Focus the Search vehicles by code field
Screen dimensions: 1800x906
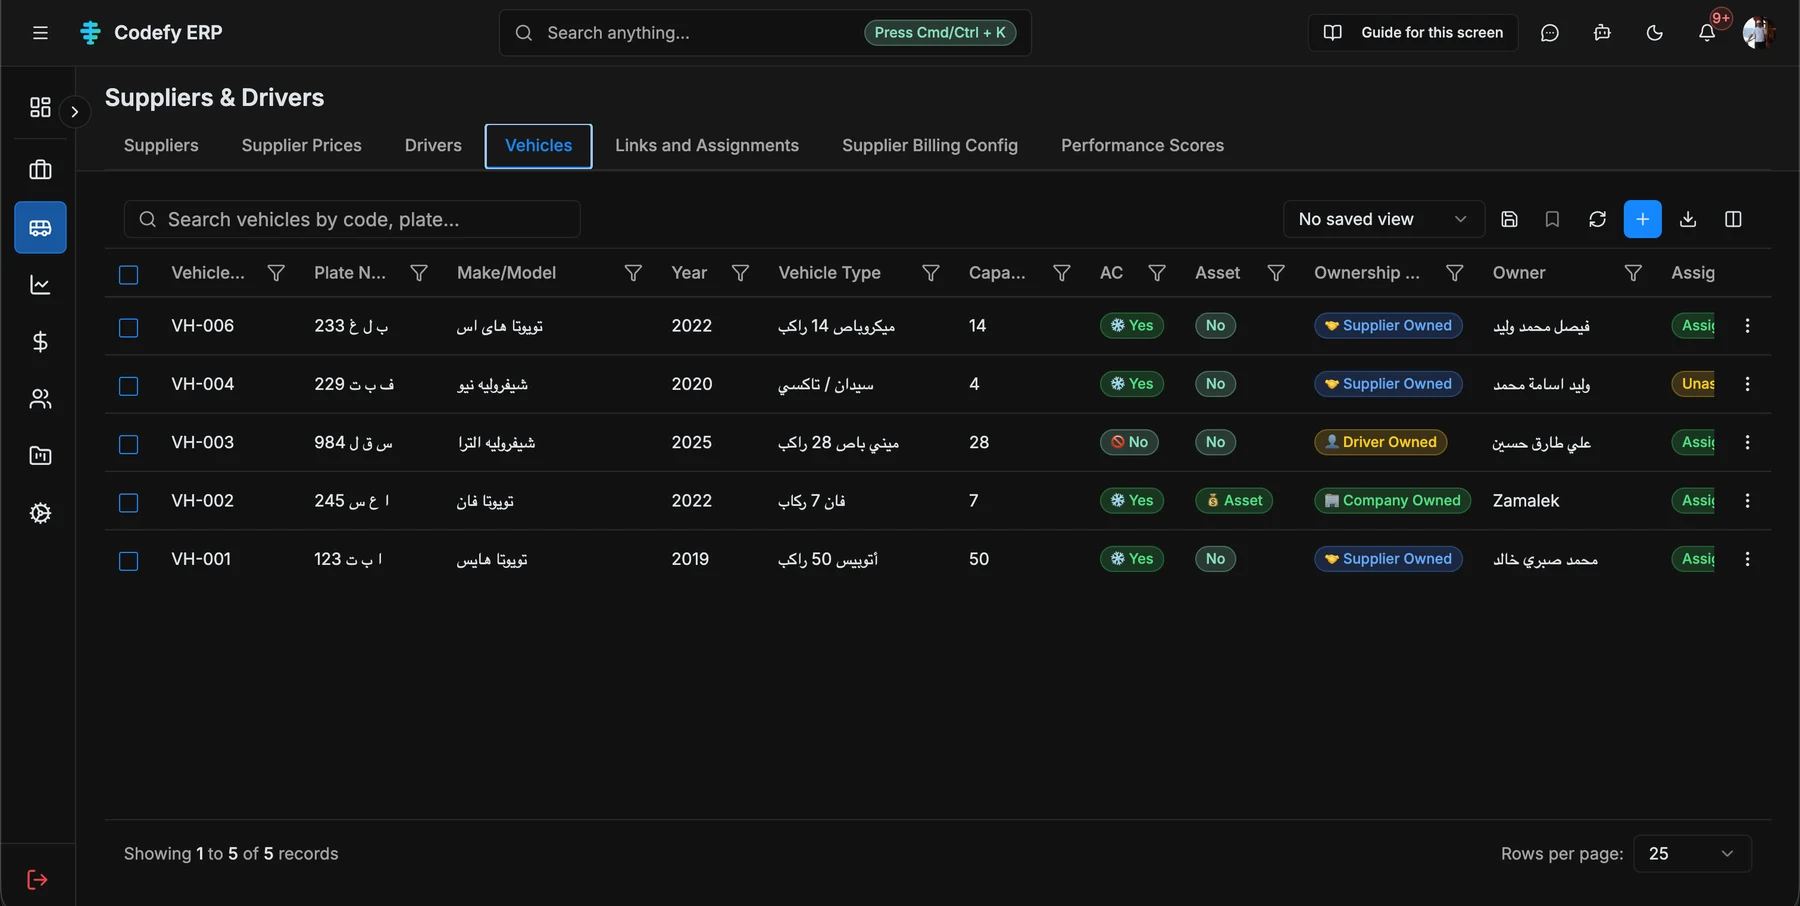(352, 219)
